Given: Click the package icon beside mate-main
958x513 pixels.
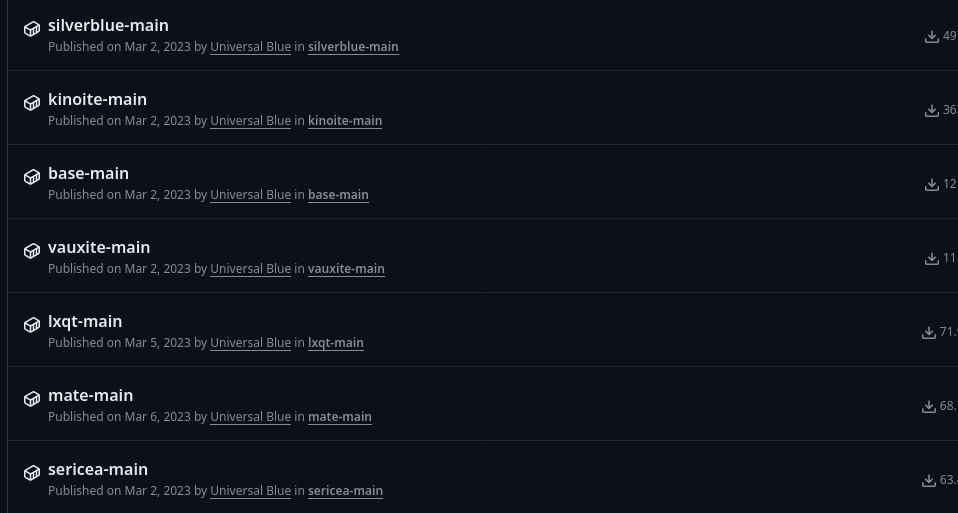Looking at the screenshot, I should tap(32, 399).
